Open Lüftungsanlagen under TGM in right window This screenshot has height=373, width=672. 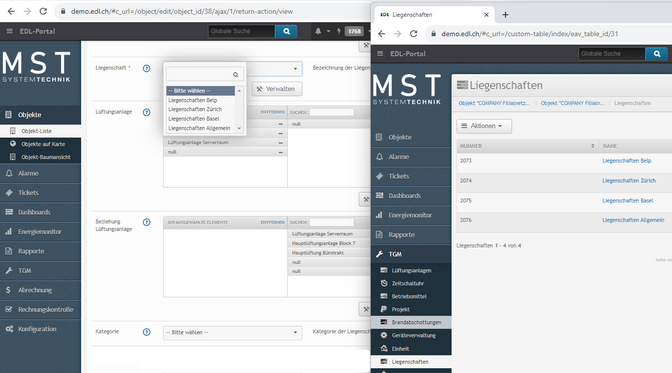[411, 270]
